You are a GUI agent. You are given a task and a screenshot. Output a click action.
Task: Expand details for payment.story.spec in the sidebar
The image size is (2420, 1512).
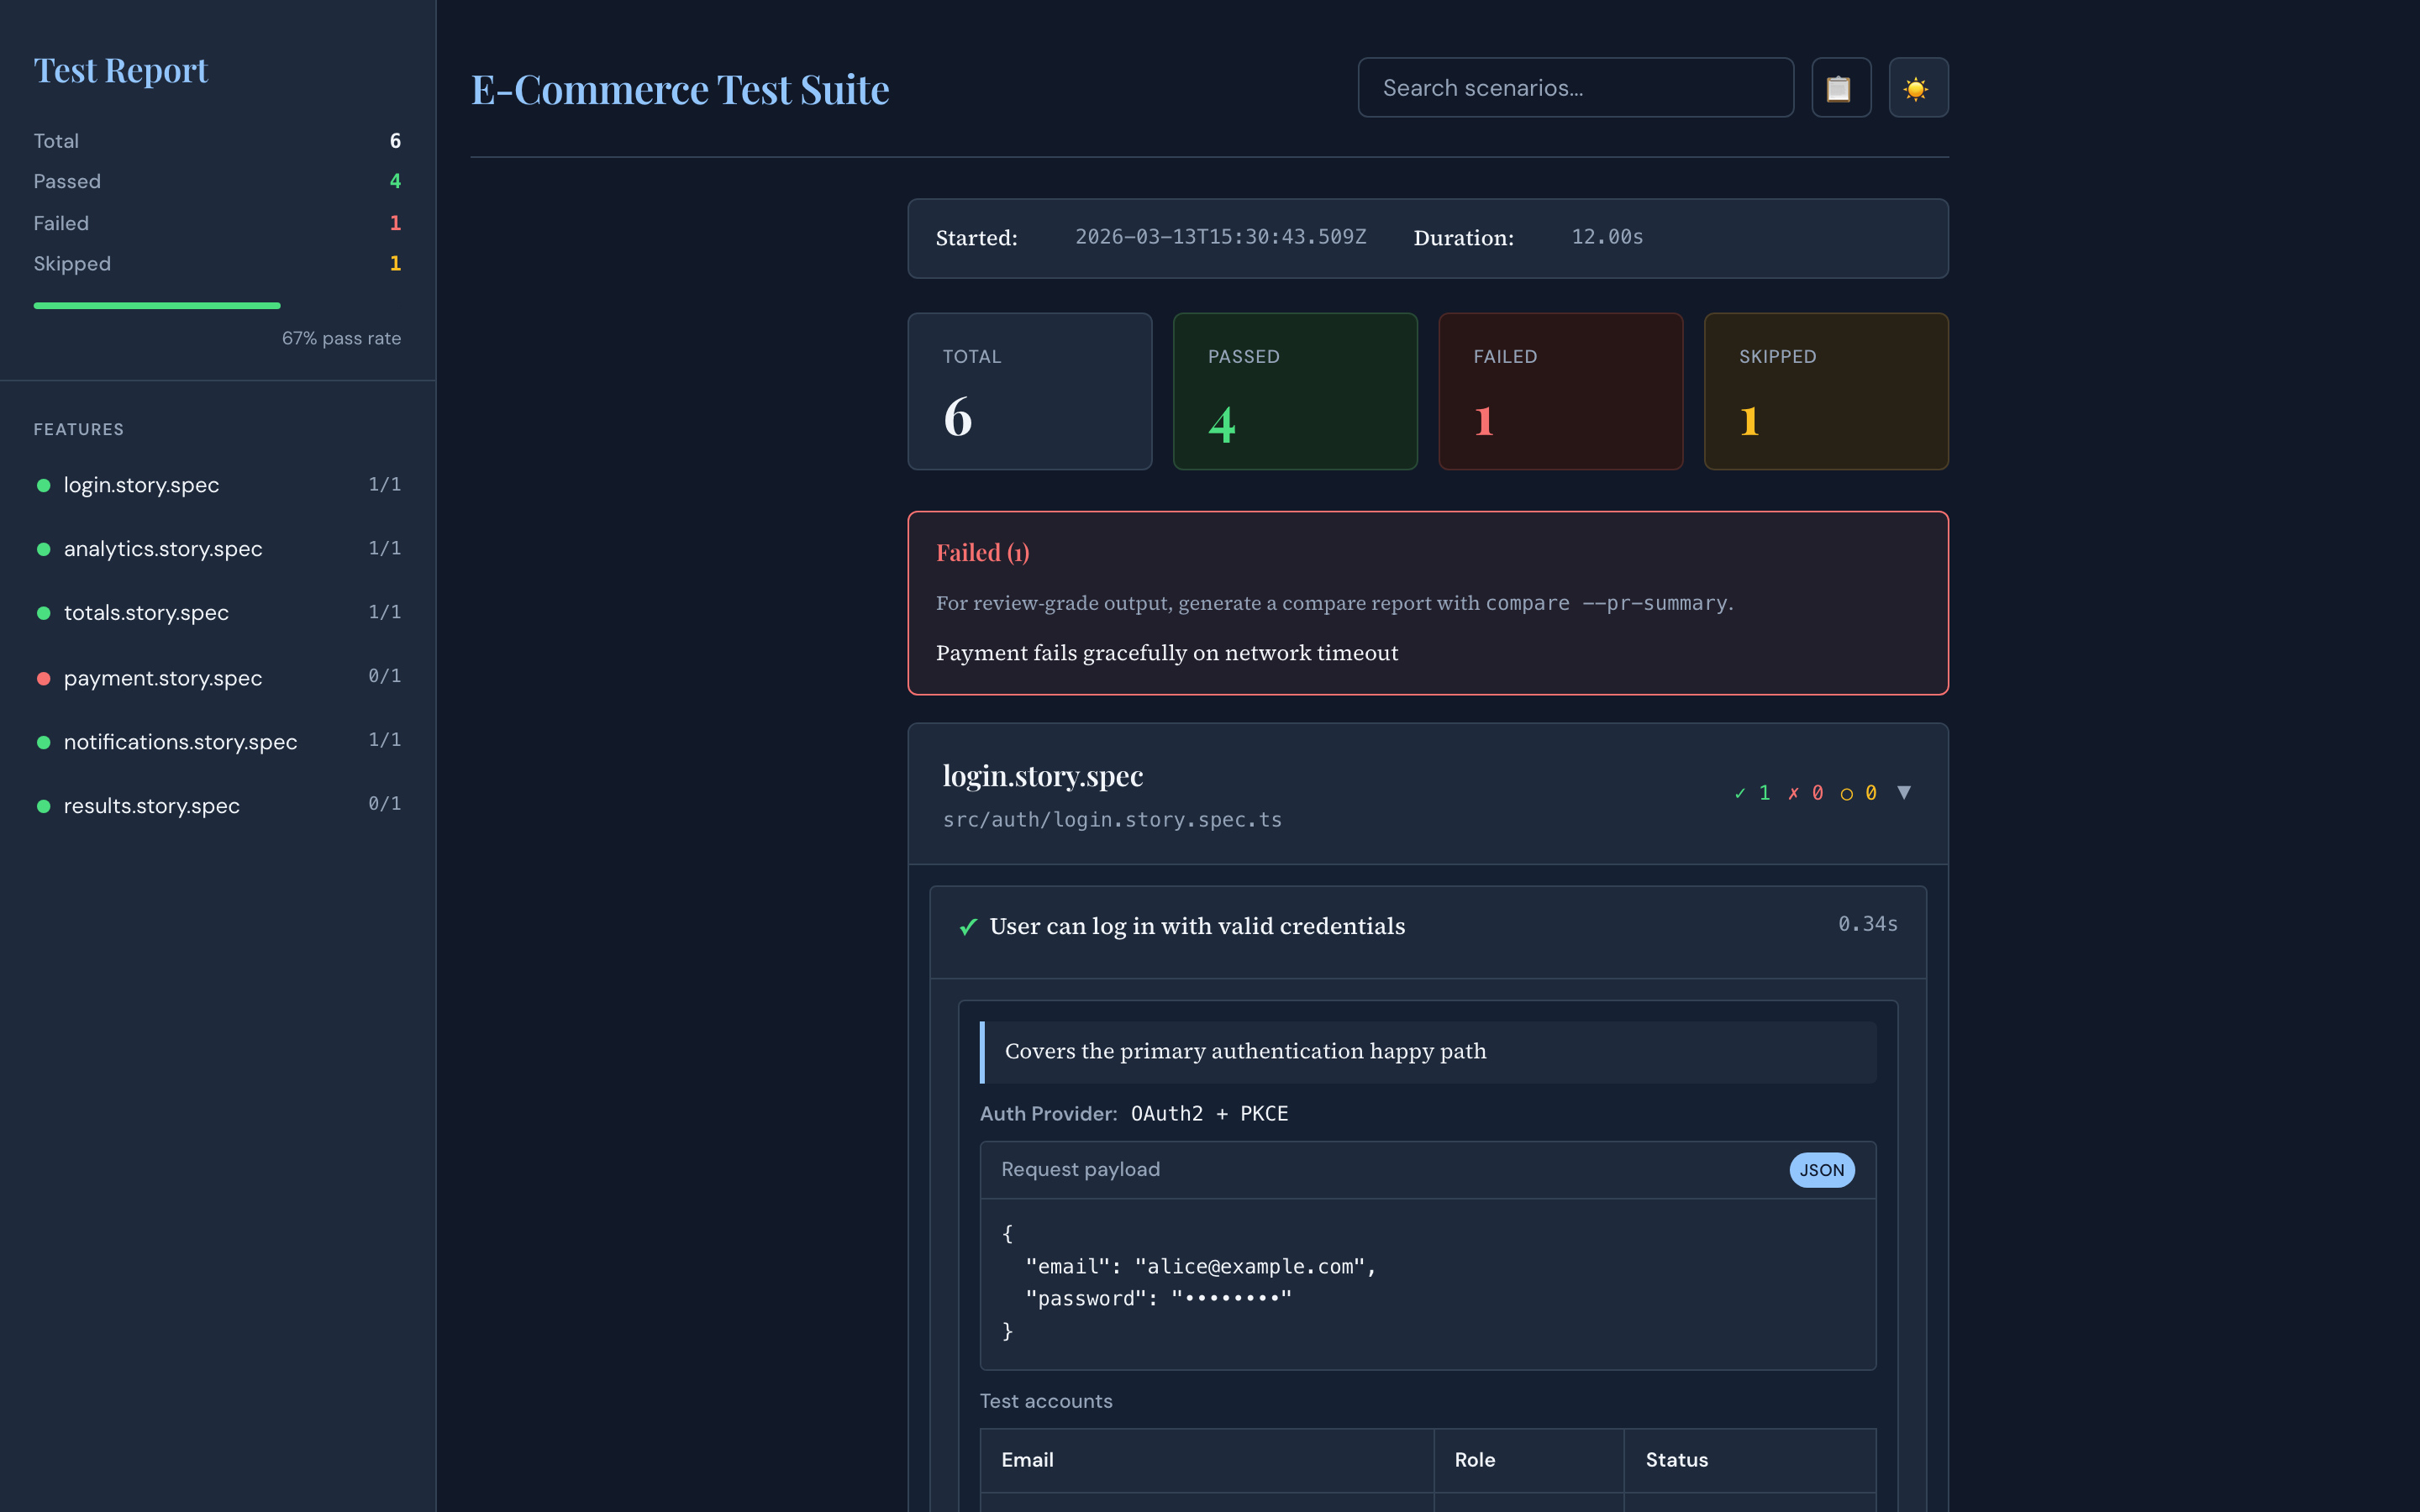click(x=162, y=677)
